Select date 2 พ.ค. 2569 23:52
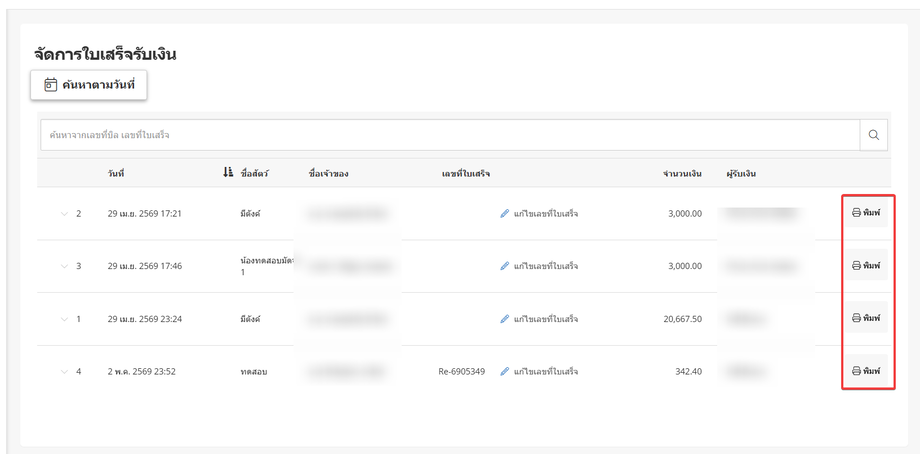This screenshot has height=454, width=920. pyautogui.click(x=141, y=371)
